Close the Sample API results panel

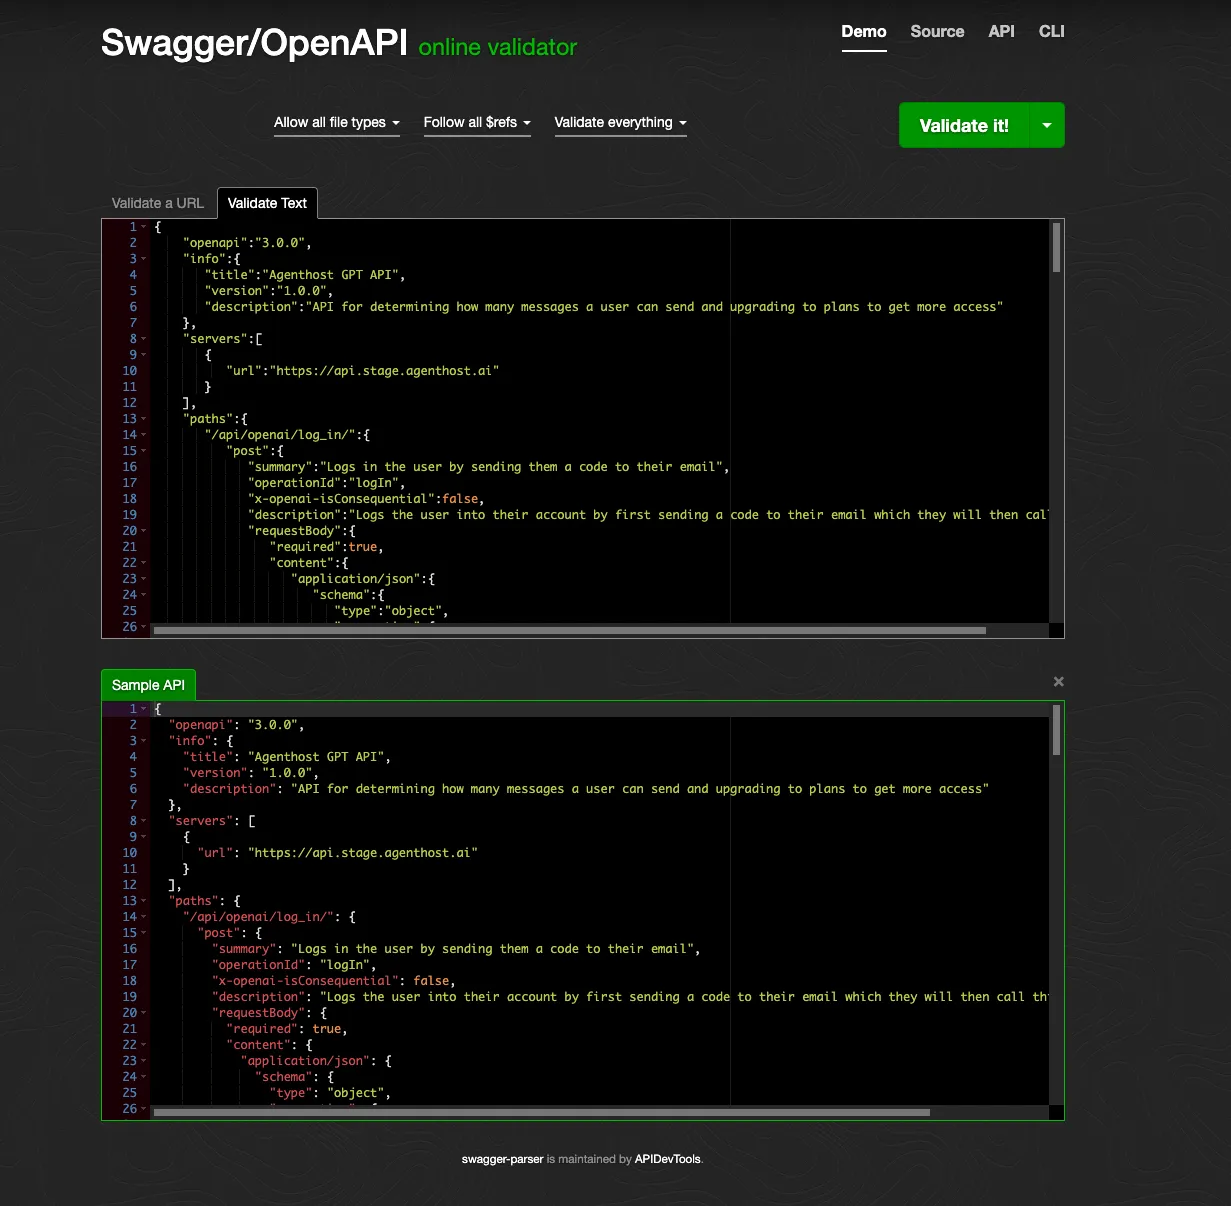click(1058, 682)
